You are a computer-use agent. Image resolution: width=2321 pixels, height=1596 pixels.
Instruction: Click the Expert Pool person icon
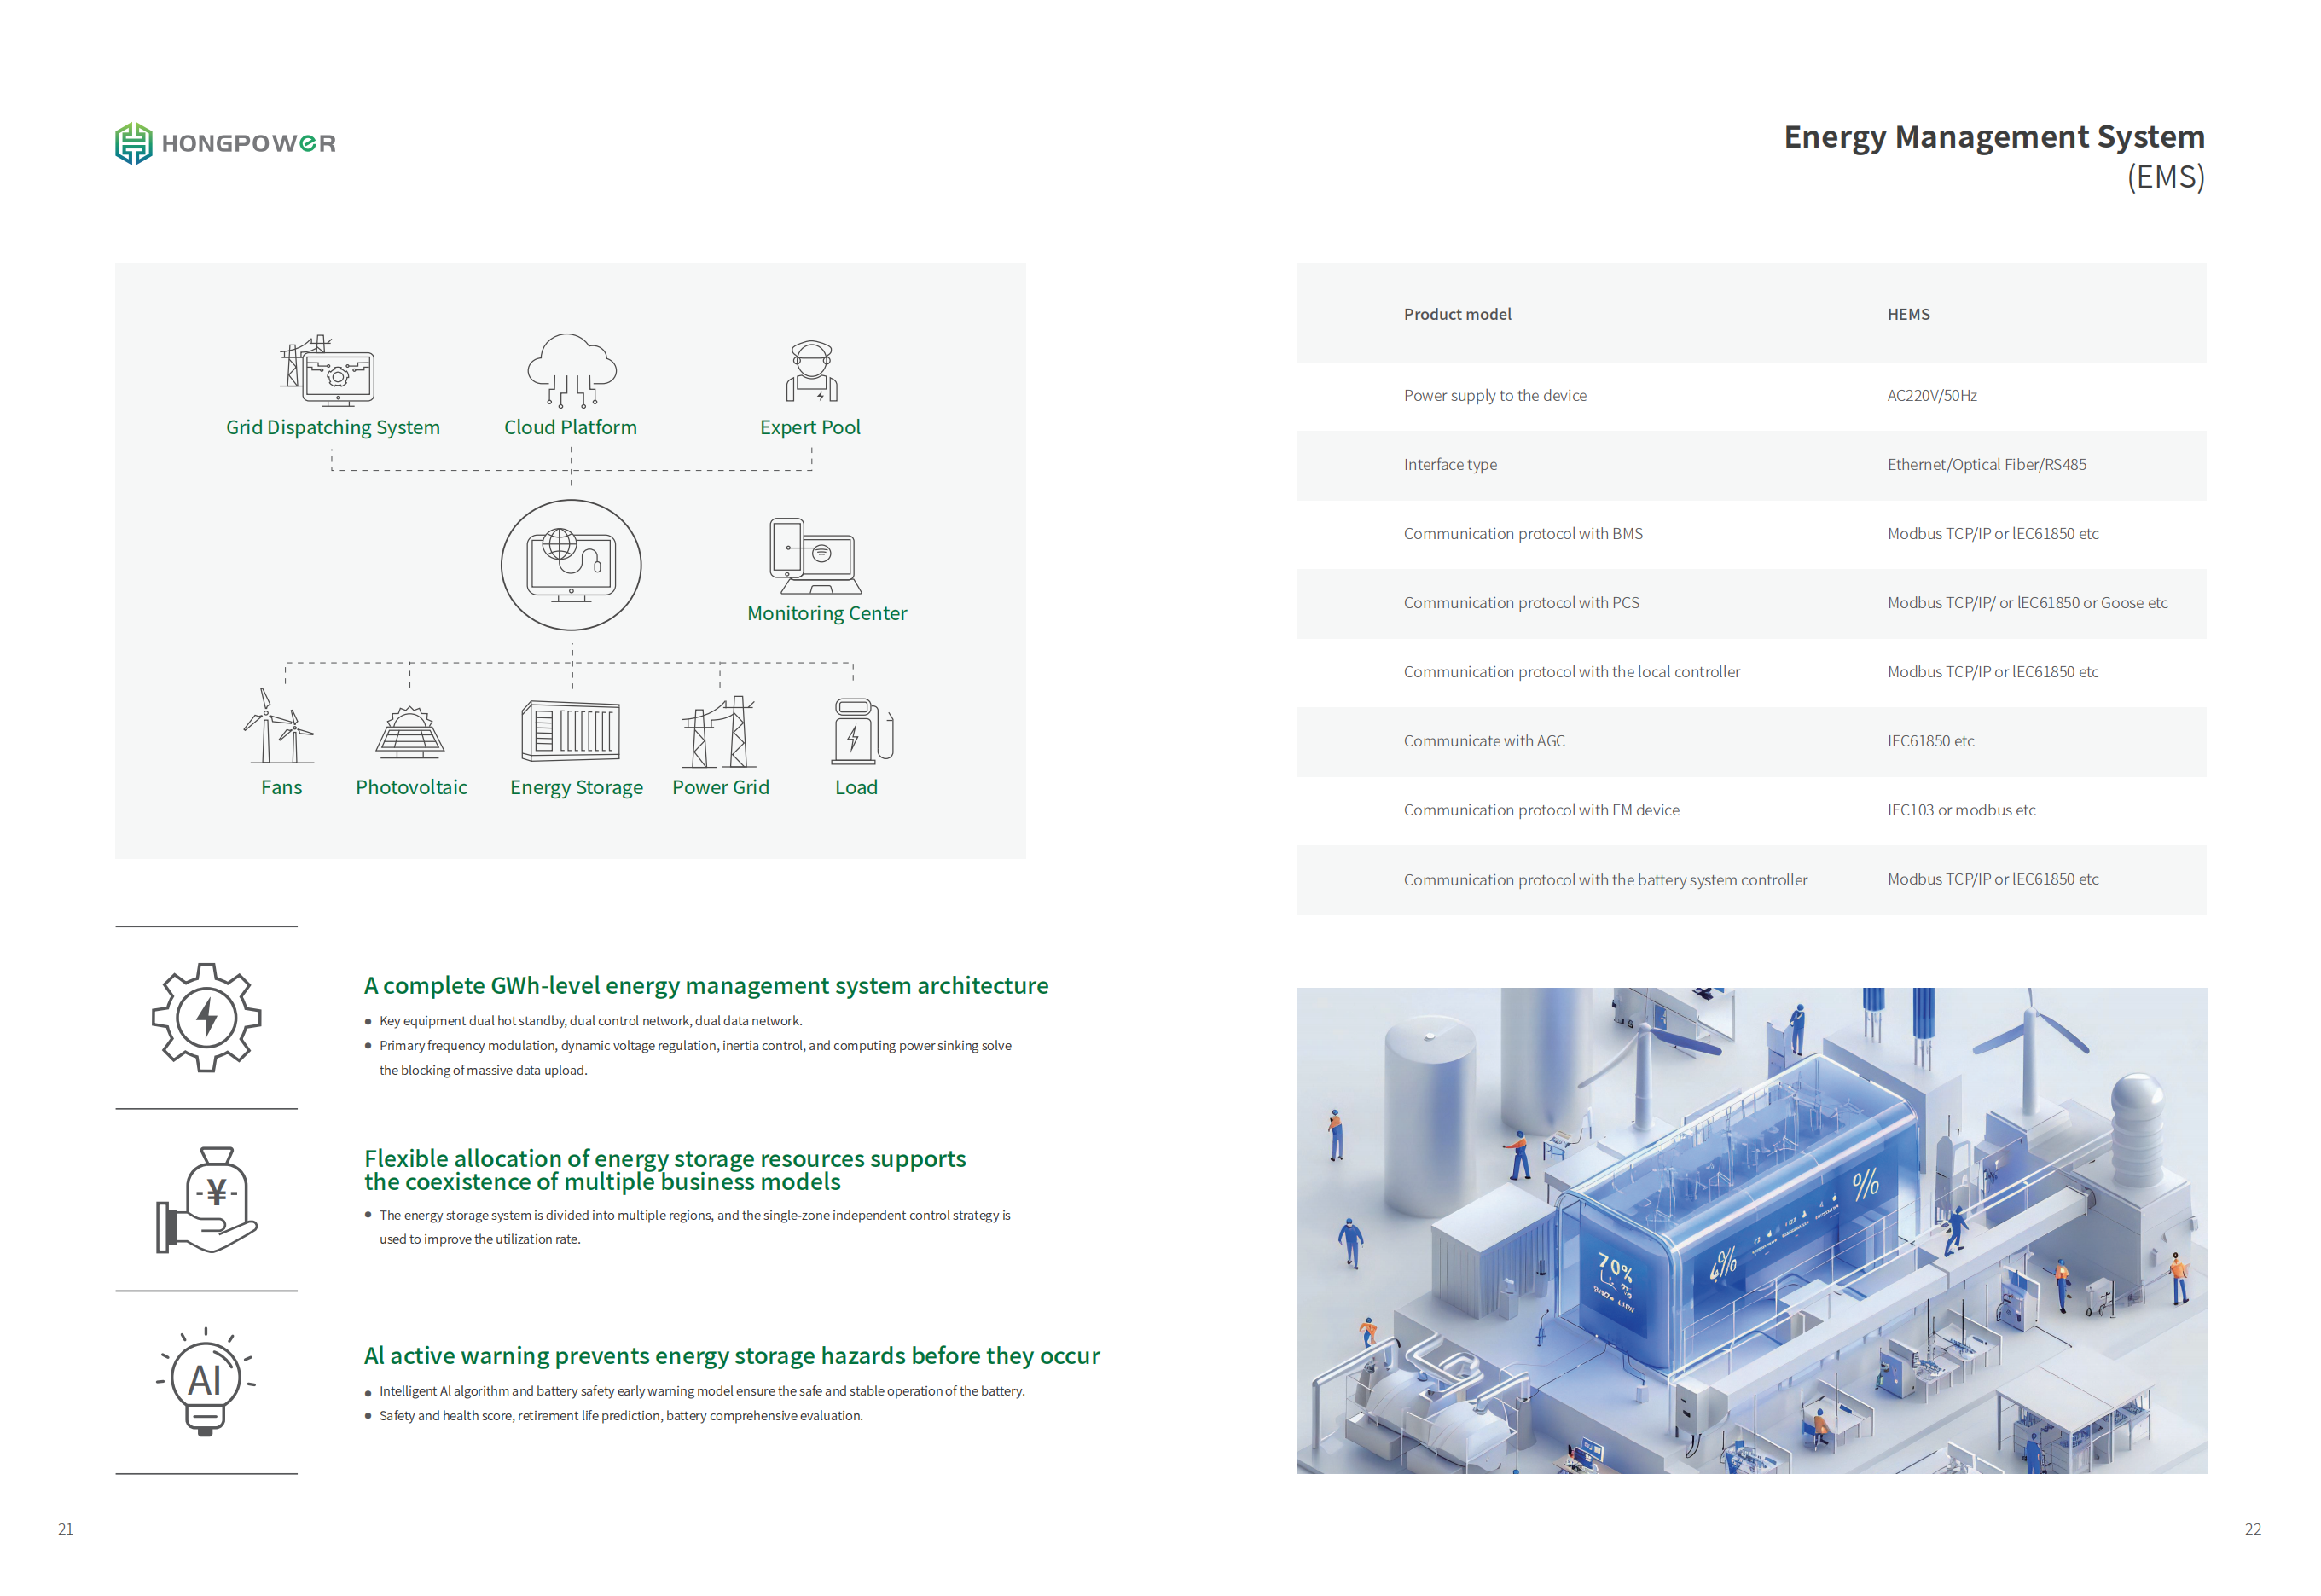(811, 371)
